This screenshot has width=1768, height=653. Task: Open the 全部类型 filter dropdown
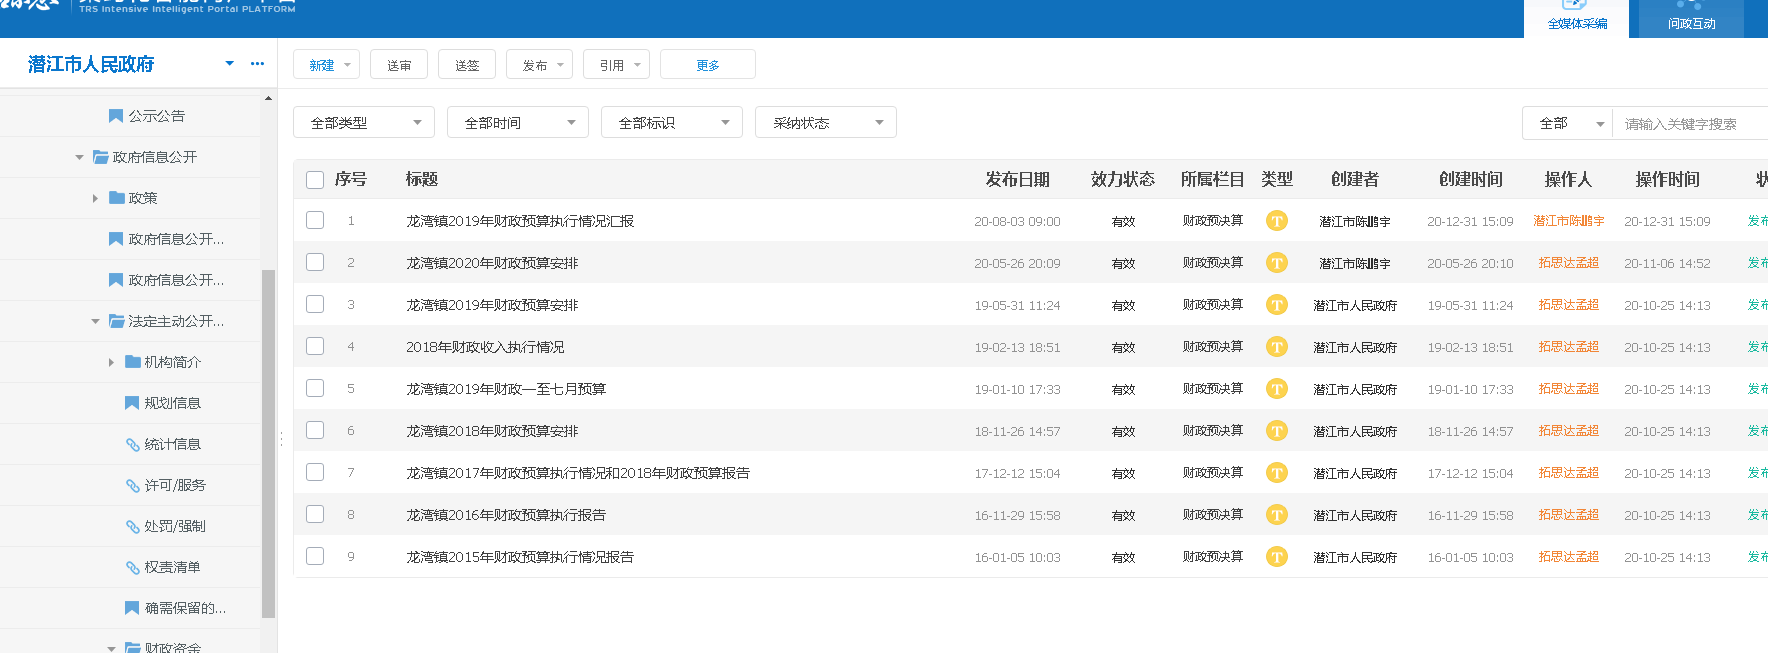tap(364, 123)
